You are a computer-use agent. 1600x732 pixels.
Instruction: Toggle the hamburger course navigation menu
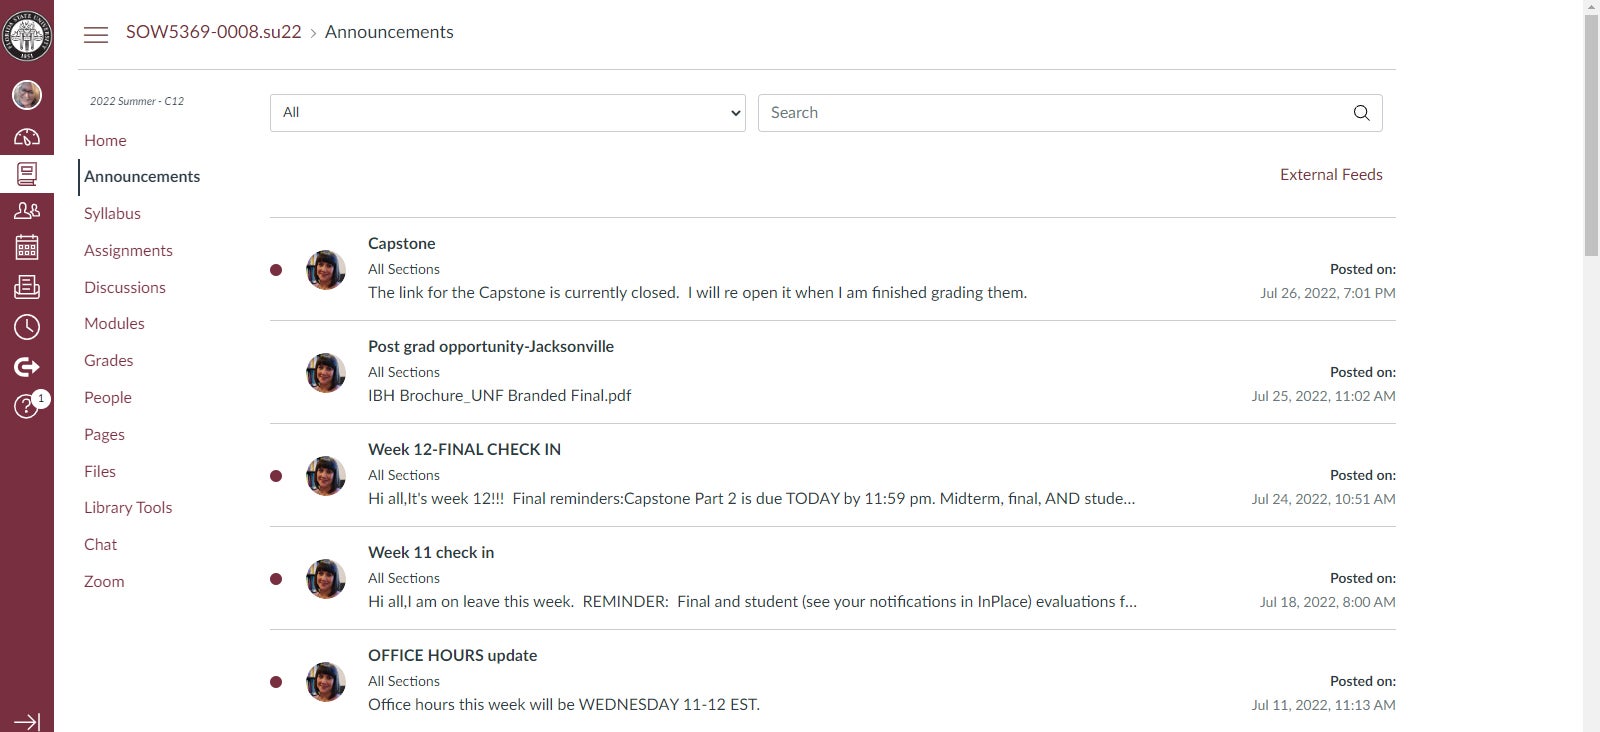pyautogui.click(x=96, y=34)
